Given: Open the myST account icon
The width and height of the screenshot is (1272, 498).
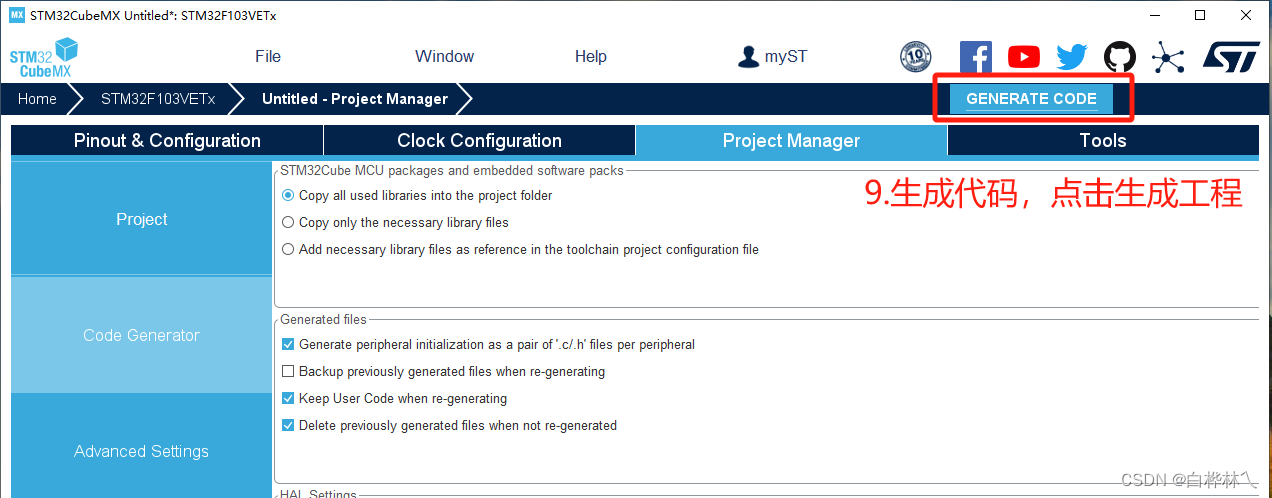Looking at the screenshot, I should point(748,57).
